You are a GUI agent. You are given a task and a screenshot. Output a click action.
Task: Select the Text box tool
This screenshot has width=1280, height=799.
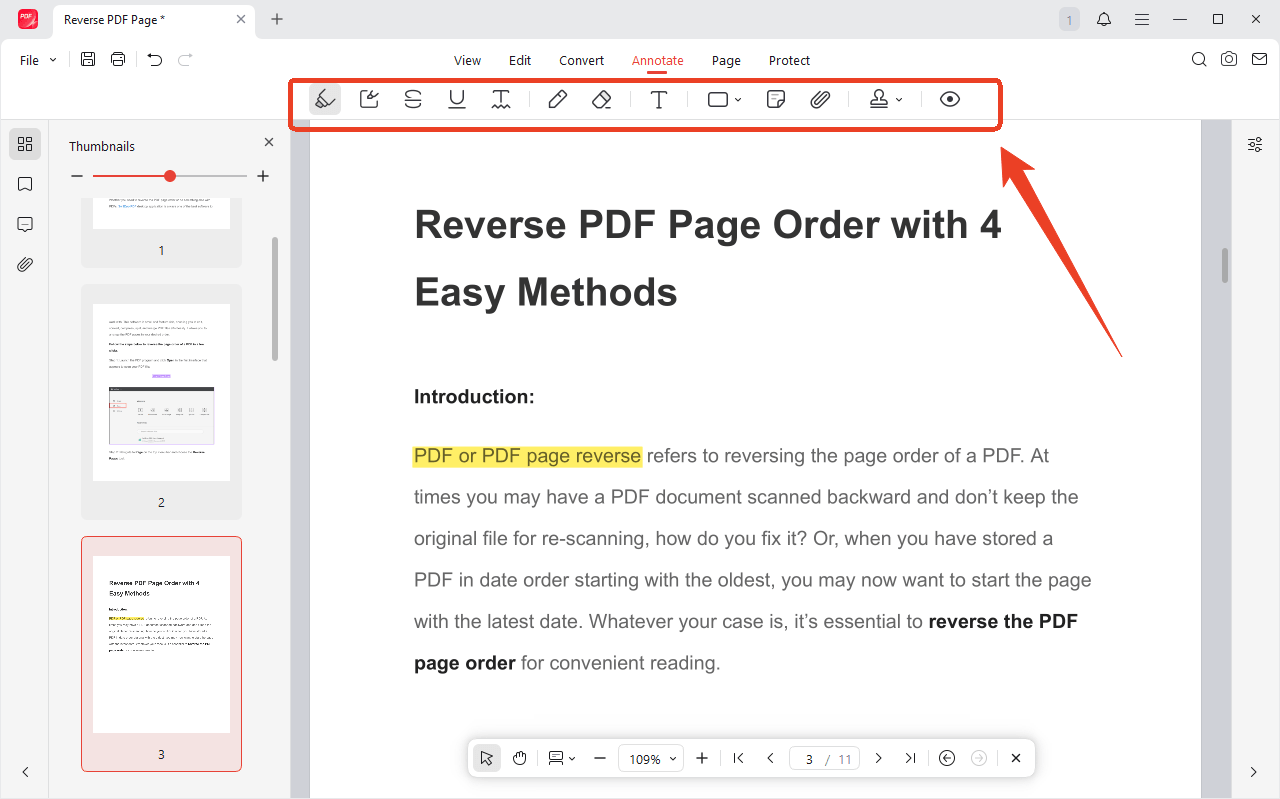point(659,99)
